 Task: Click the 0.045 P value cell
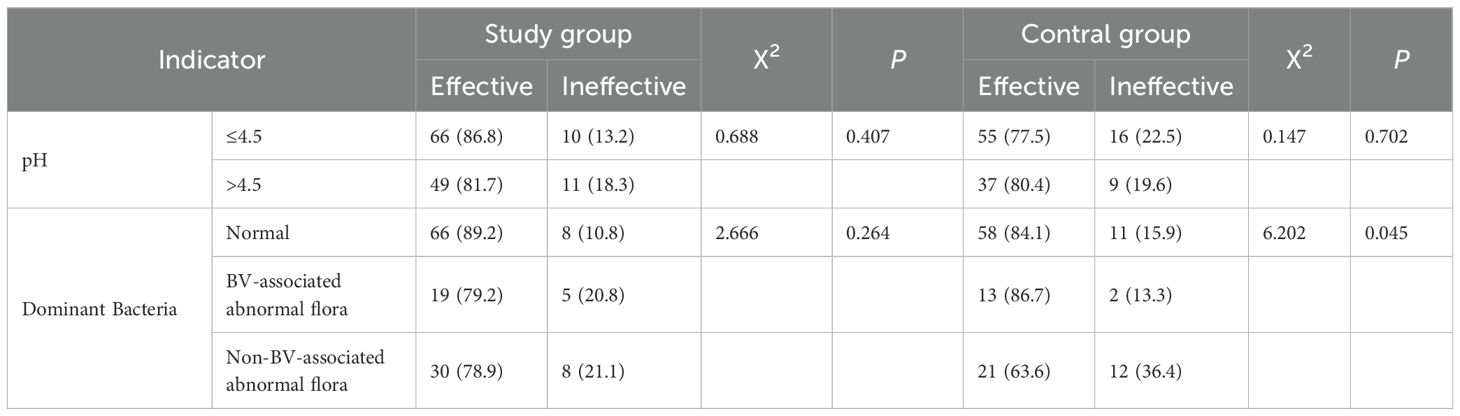point(1385,233)
